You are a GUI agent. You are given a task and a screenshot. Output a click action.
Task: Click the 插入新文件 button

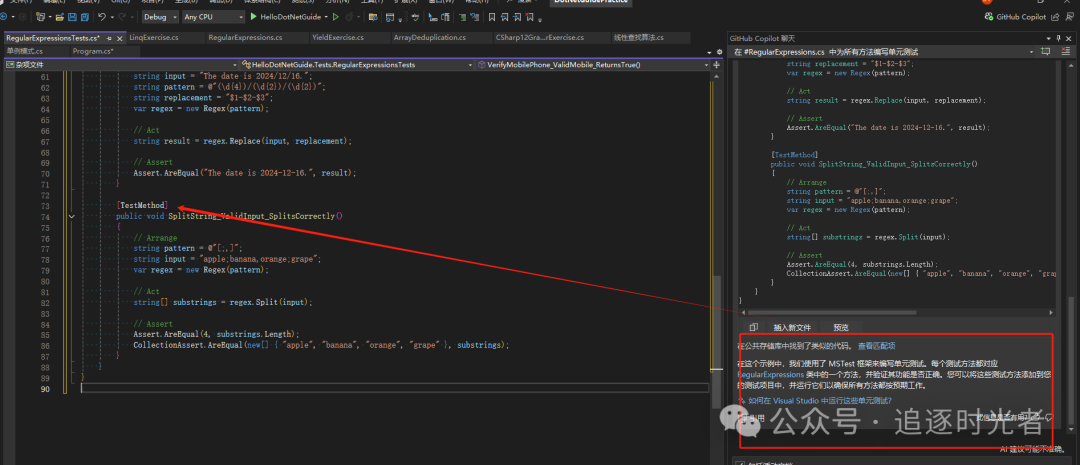(794, 327)
